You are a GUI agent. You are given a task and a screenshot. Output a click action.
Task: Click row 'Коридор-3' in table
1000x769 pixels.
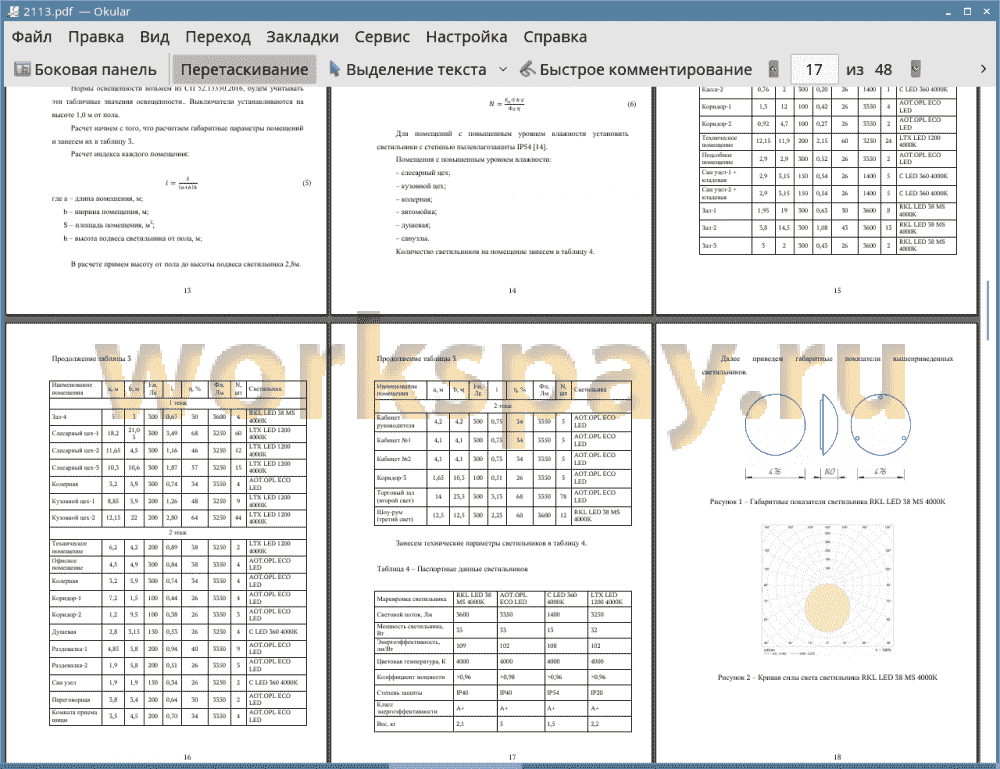503,478
